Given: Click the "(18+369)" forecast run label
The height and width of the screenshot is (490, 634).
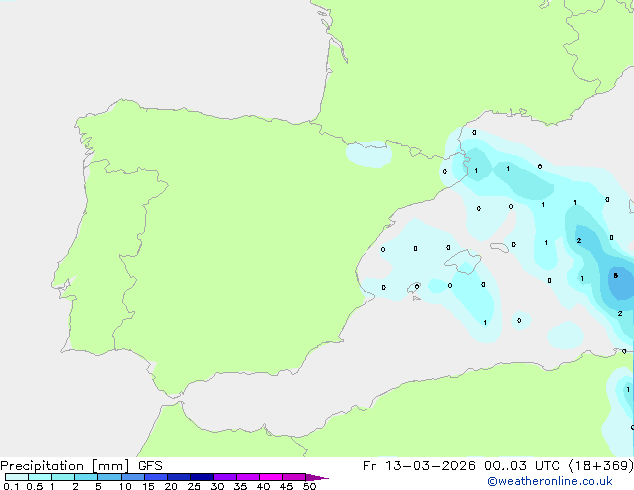Looking at the screenshot, I should pos(601,466).
